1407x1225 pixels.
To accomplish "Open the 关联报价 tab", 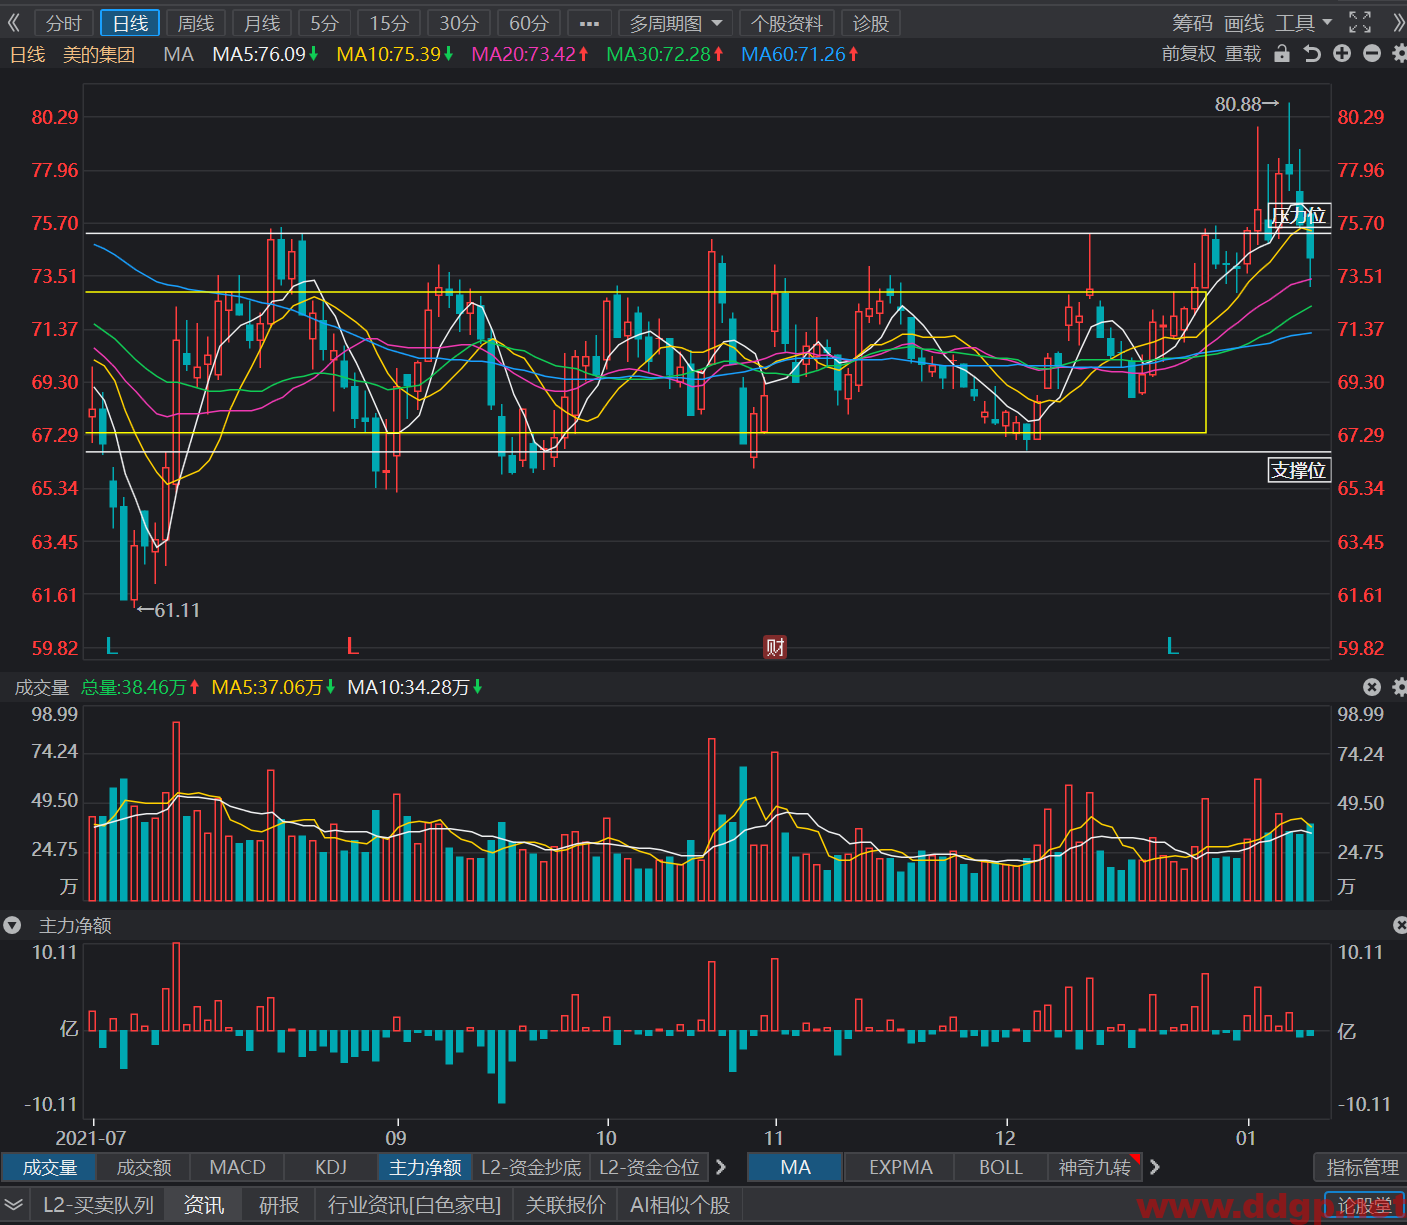I will point(566,1205).
